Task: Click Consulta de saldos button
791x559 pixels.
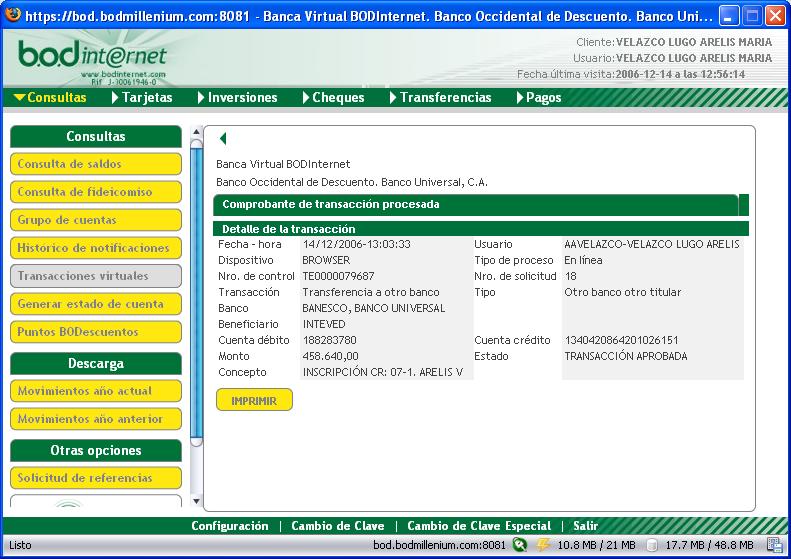Action: tap(96, 164)
